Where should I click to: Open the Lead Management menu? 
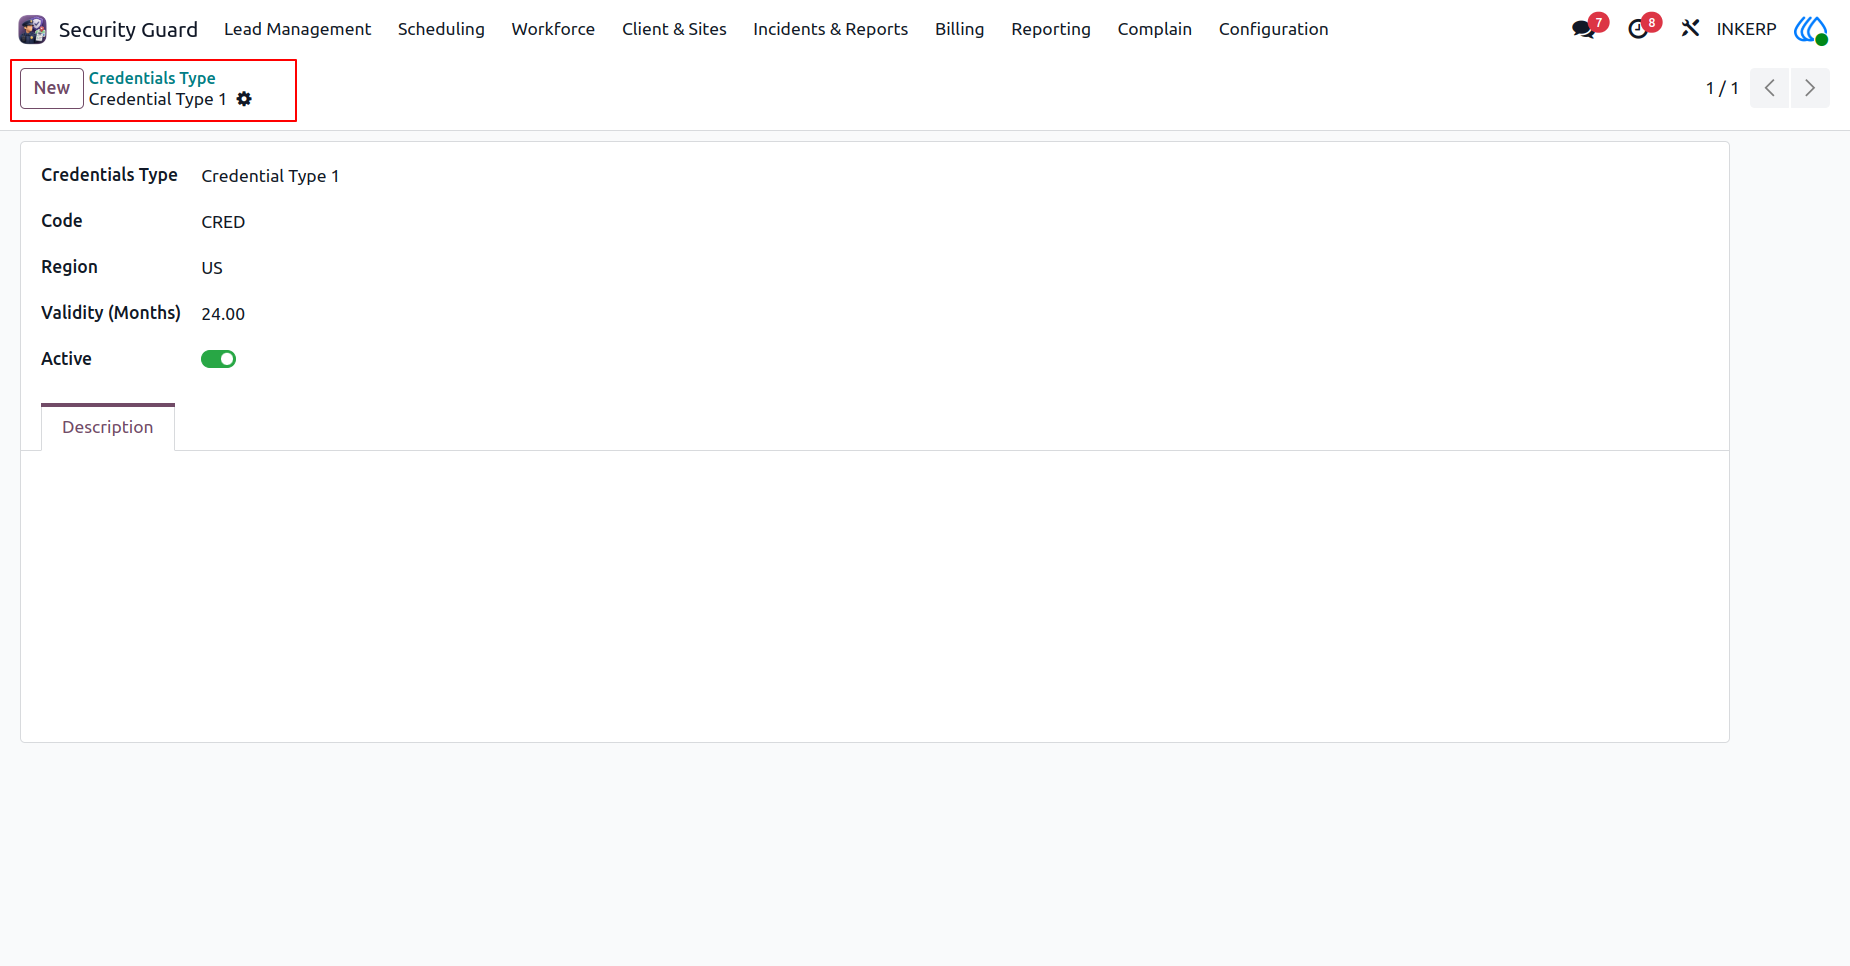click(297, 29)
